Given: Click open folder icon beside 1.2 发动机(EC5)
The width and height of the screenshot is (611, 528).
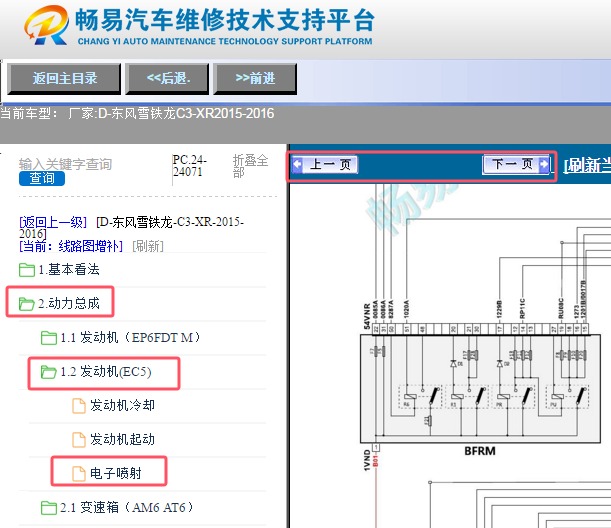Looking at the screenshot, I should [49, 372].
